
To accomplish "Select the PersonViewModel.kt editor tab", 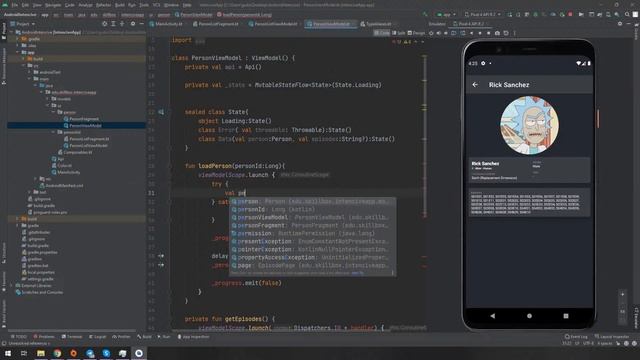I will 330,24.
